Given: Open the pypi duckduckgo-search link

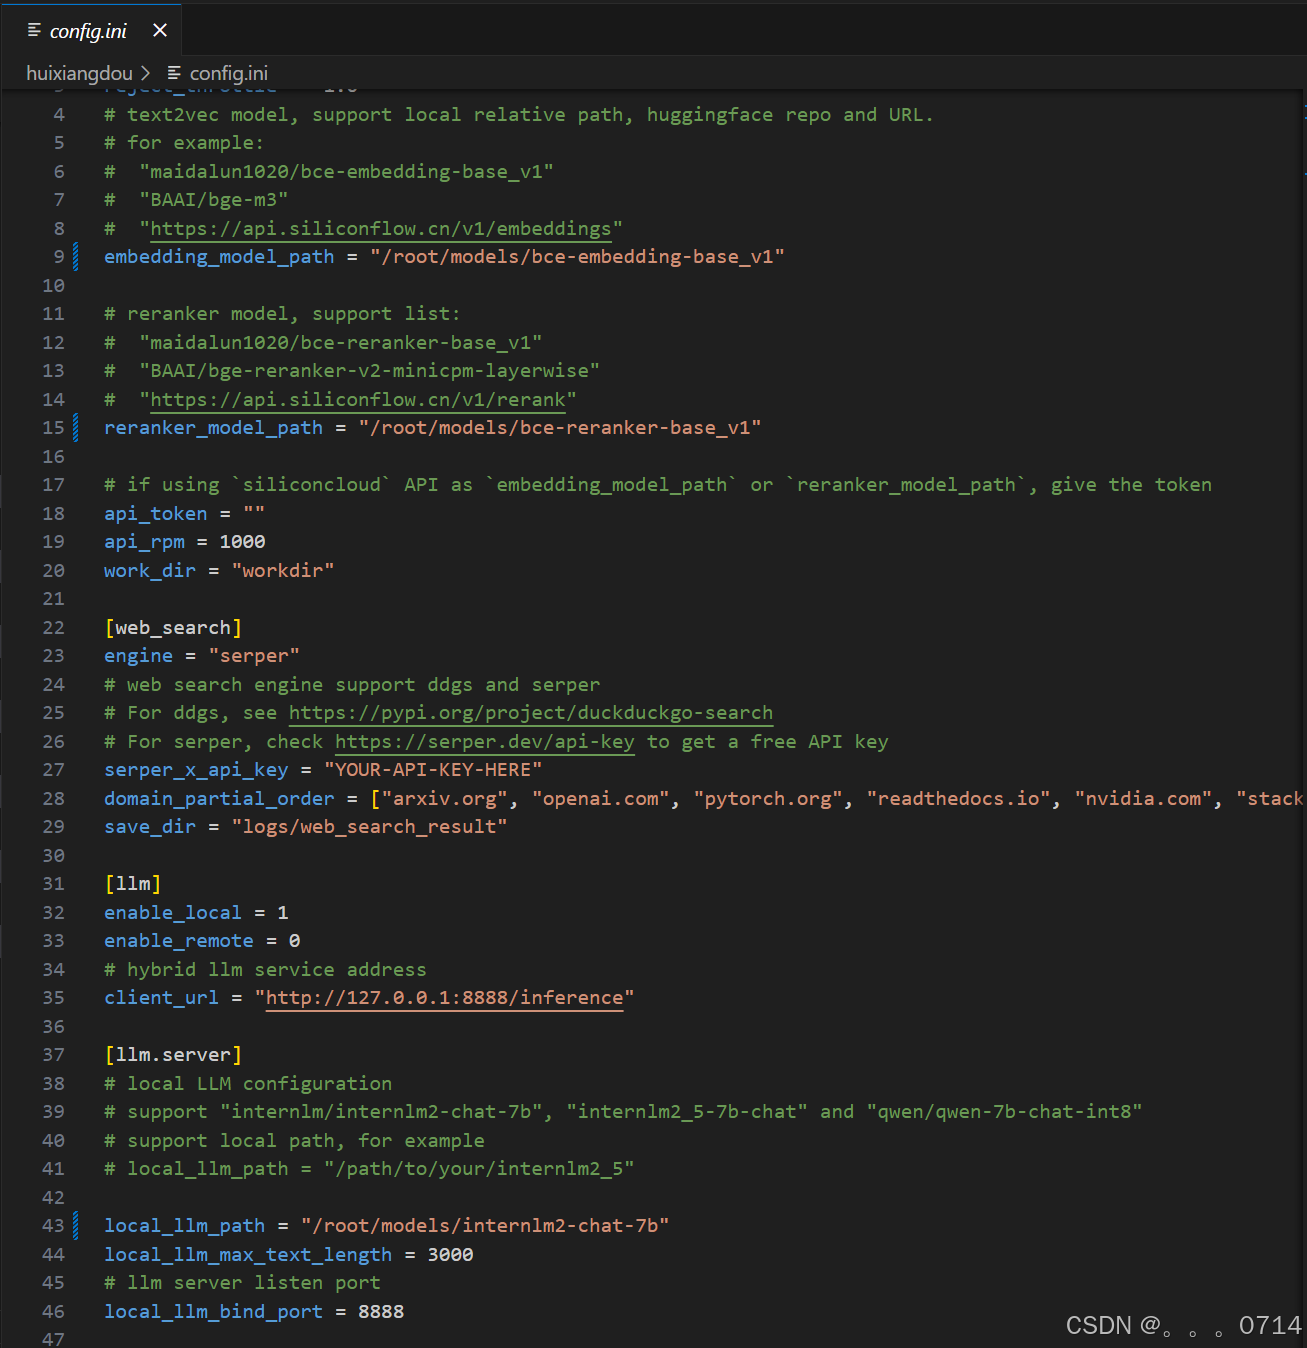Looking at the screenshot, I should click(531, 713).
